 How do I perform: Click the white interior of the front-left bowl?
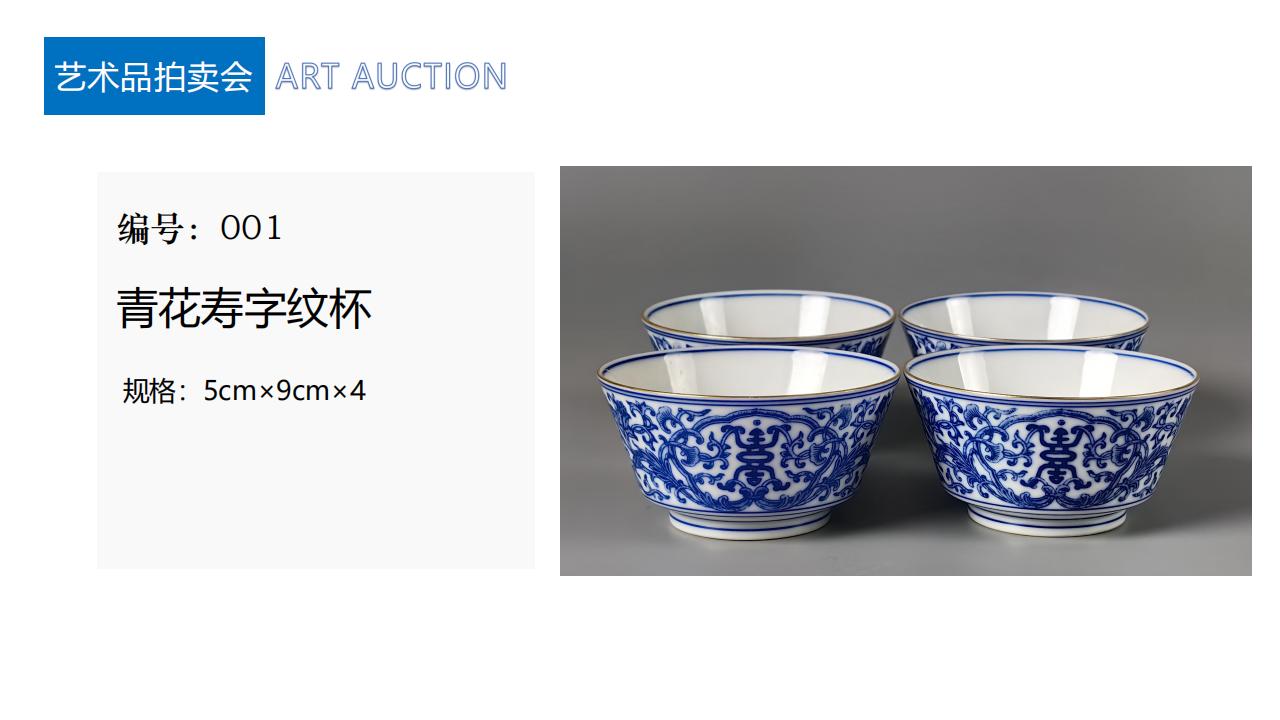[x=748, y=374]
